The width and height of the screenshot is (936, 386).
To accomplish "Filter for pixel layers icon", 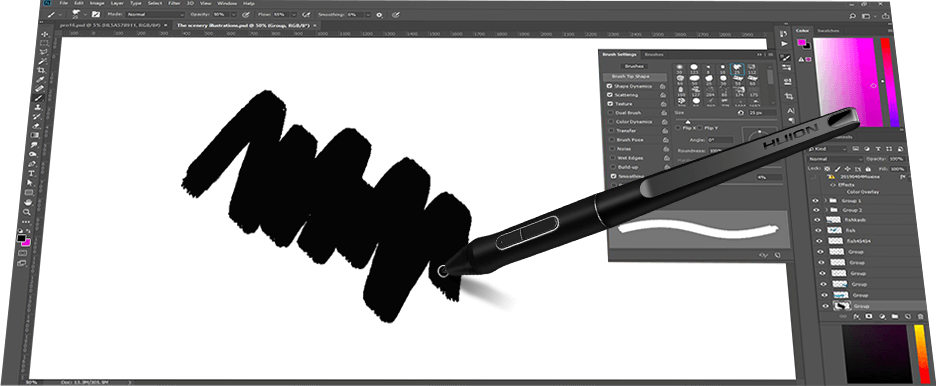I will pyautogui.click(x=855, y=149).
